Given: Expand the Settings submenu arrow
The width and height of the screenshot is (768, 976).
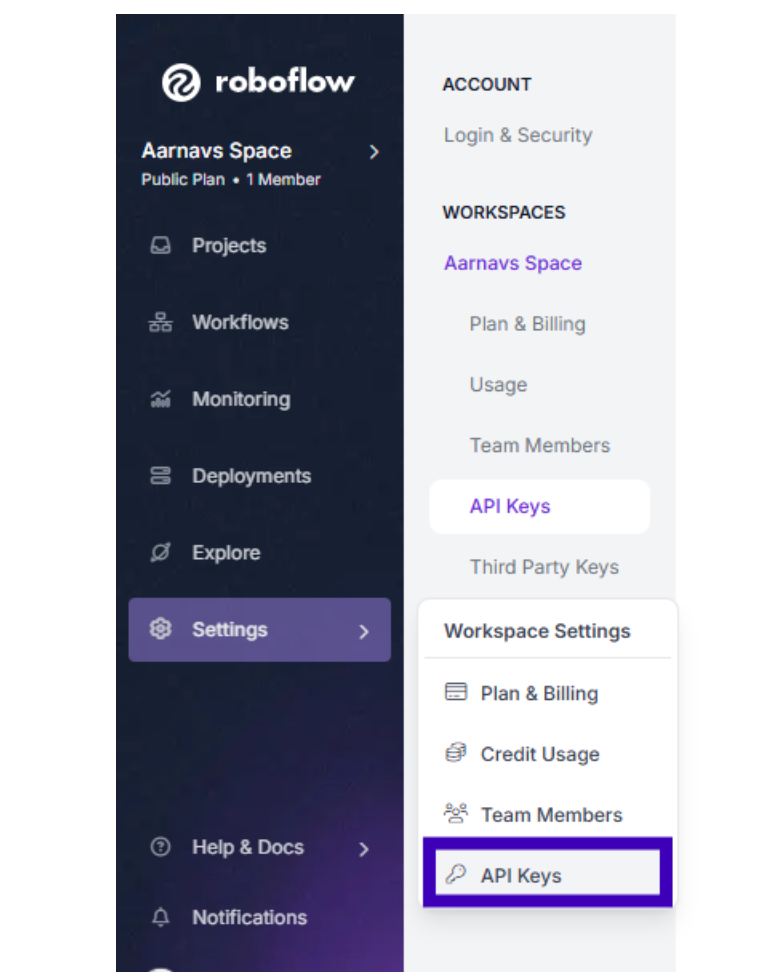Looking at the screenshot, I should (364, 632).
